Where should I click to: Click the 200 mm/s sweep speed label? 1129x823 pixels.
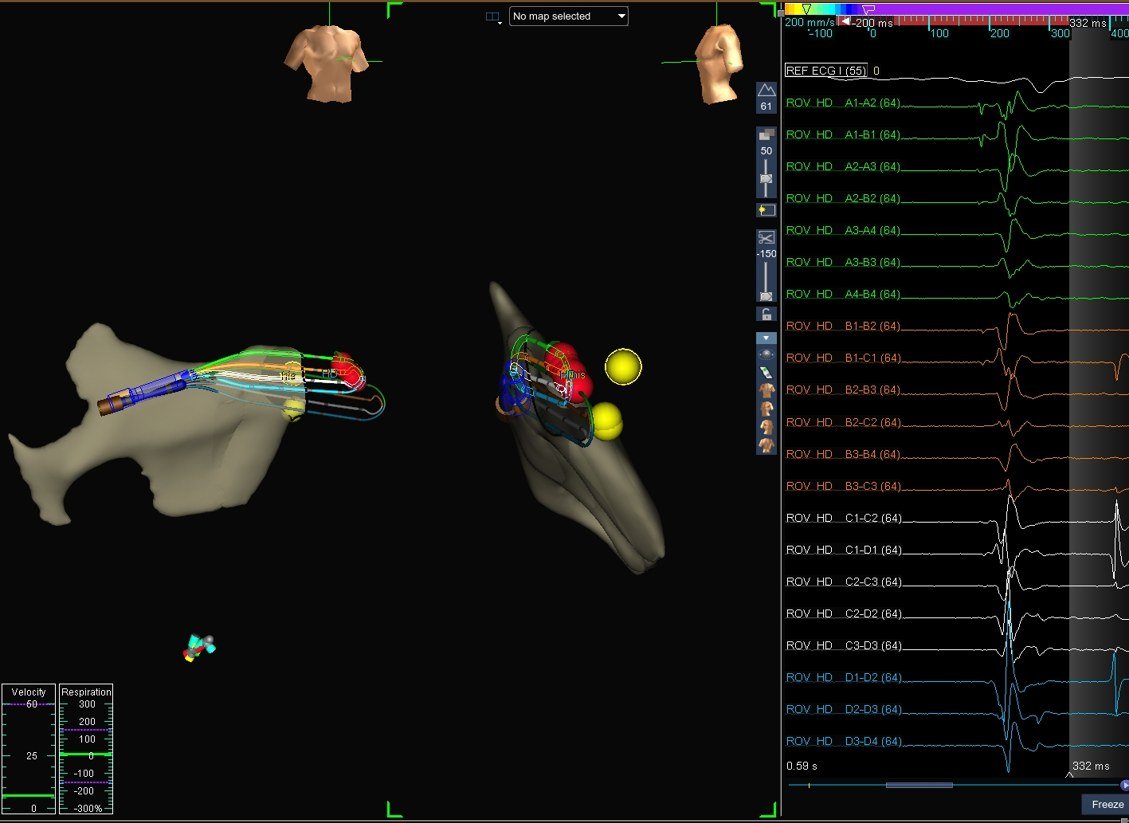(x=809, y=22)
